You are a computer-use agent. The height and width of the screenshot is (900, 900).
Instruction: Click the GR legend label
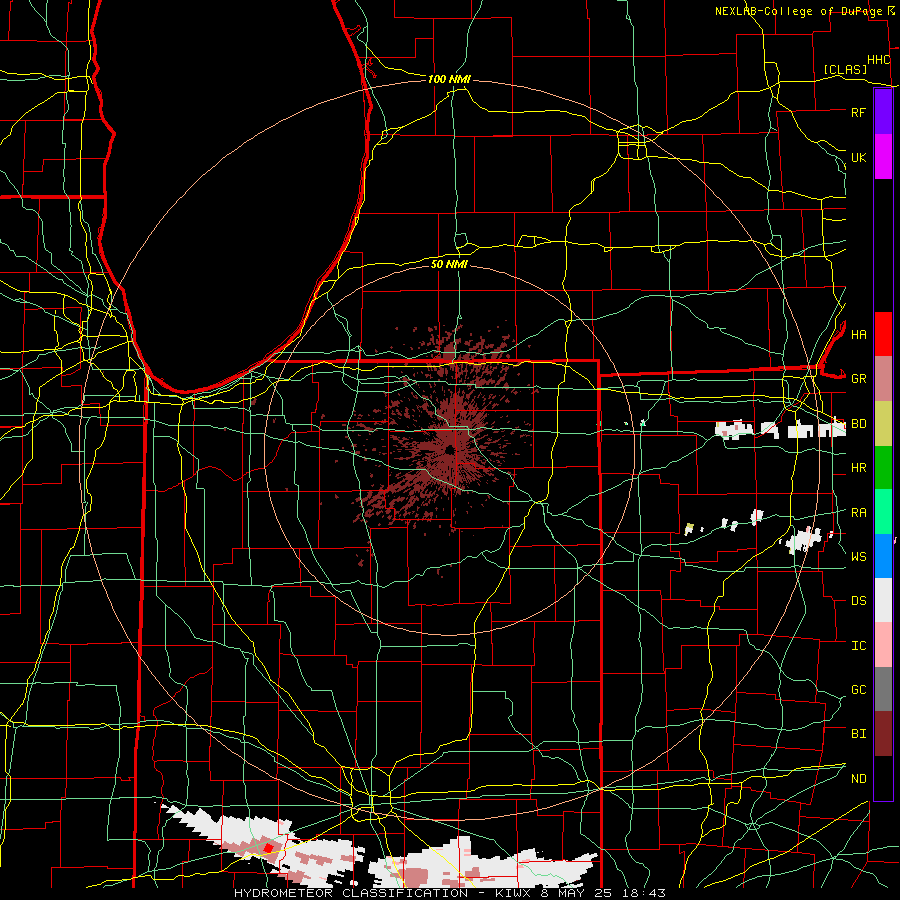point(858,379)
